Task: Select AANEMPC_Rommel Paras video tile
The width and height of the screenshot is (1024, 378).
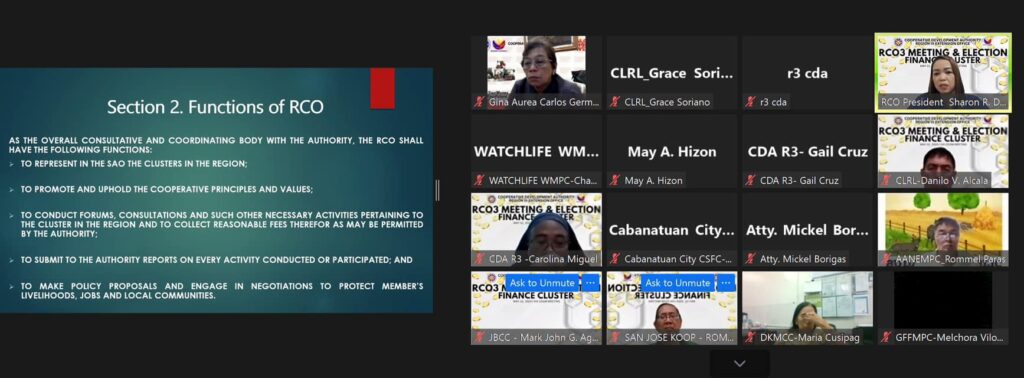Action: pyautogui.click(x=943, y=230)
